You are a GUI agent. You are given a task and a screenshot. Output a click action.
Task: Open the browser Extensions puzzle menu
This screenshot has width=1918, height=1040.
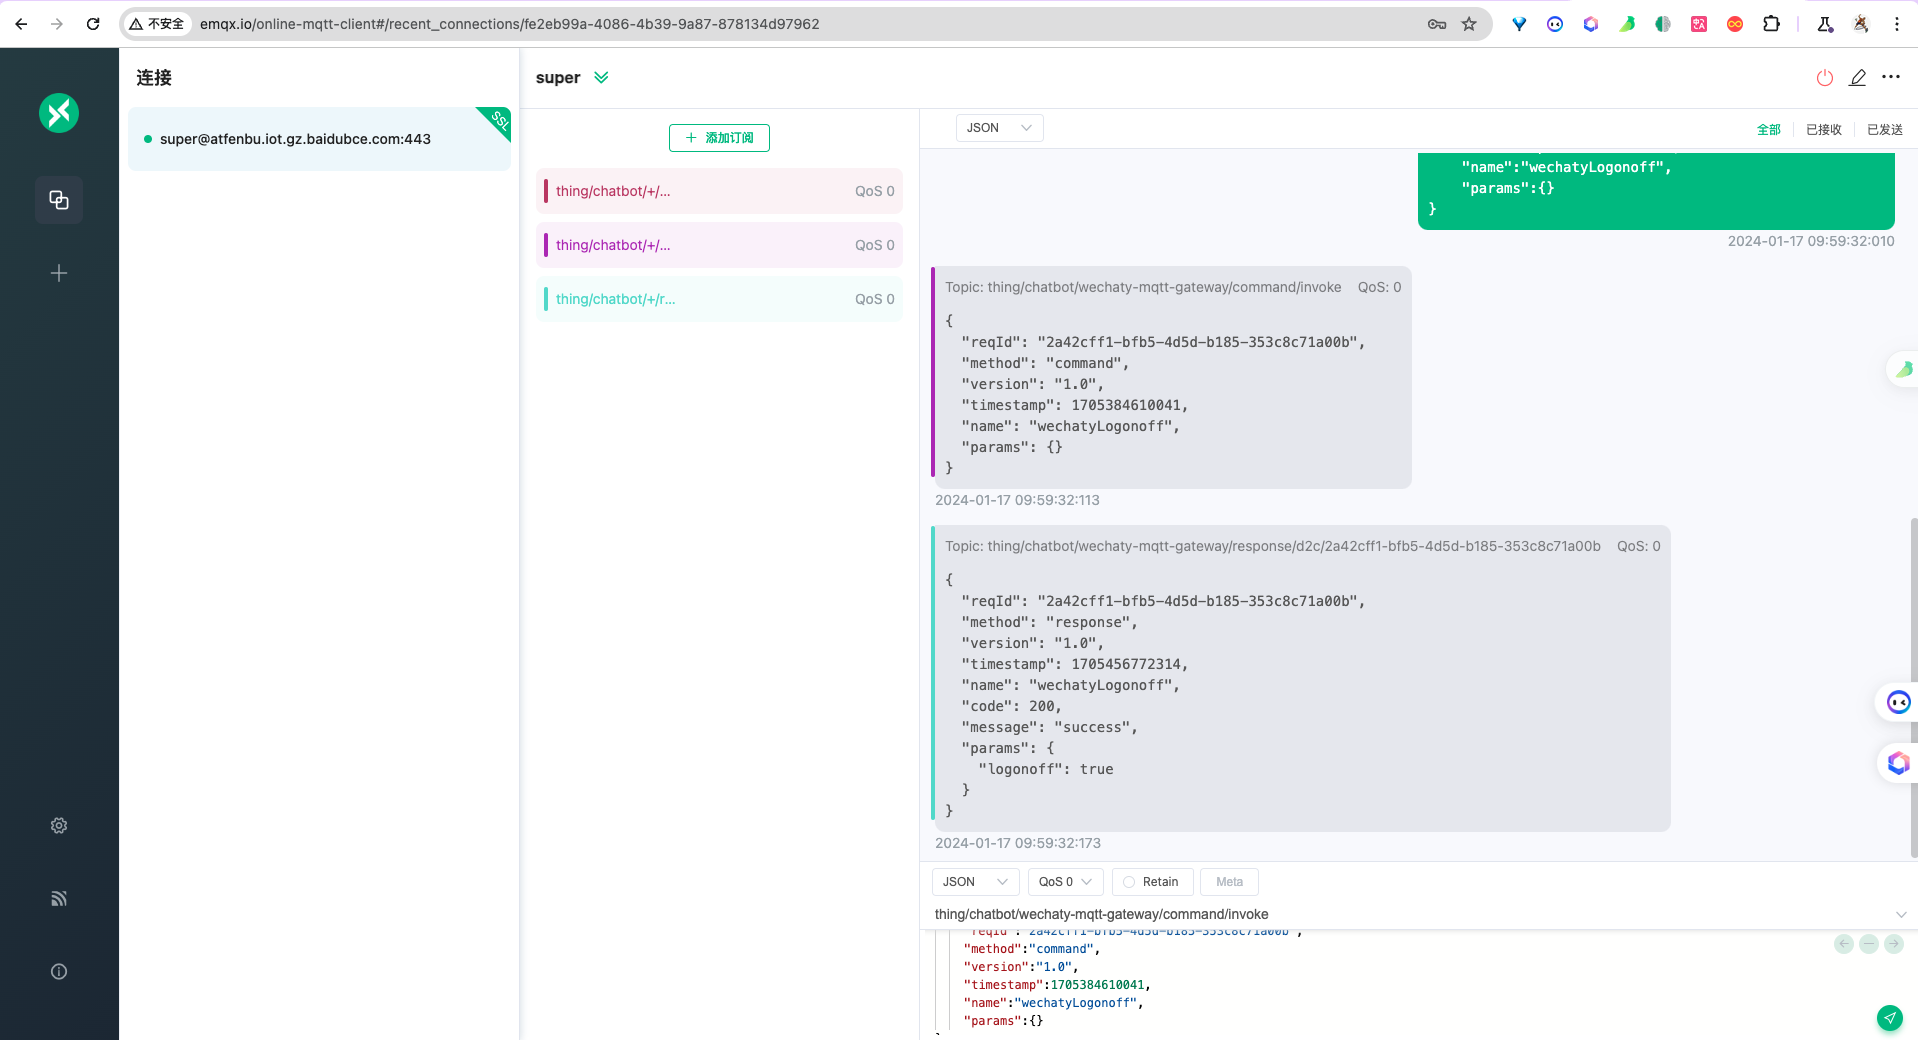click(x=1771, y=24)
